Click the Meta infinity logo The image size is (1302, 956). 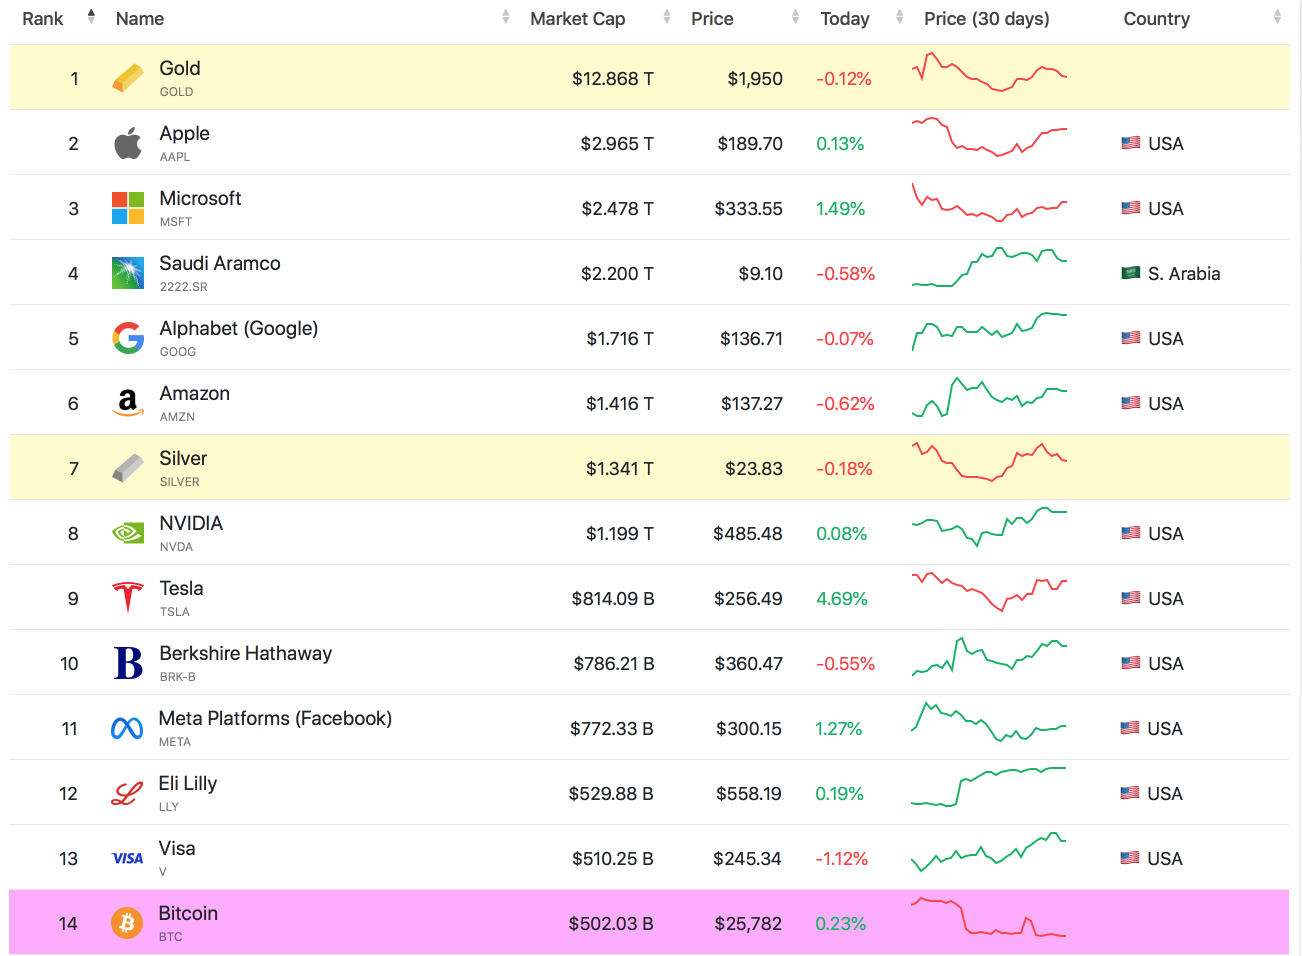pos(127,728)
